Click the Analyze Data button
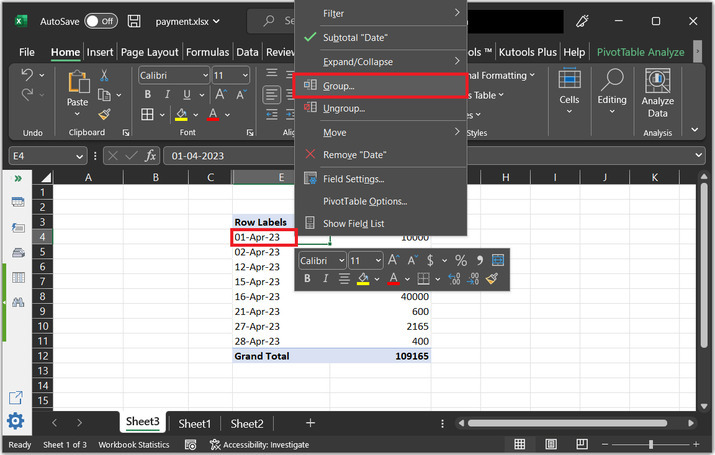The height and width of the screenshot is (455, 715). (x=658, y=93)
